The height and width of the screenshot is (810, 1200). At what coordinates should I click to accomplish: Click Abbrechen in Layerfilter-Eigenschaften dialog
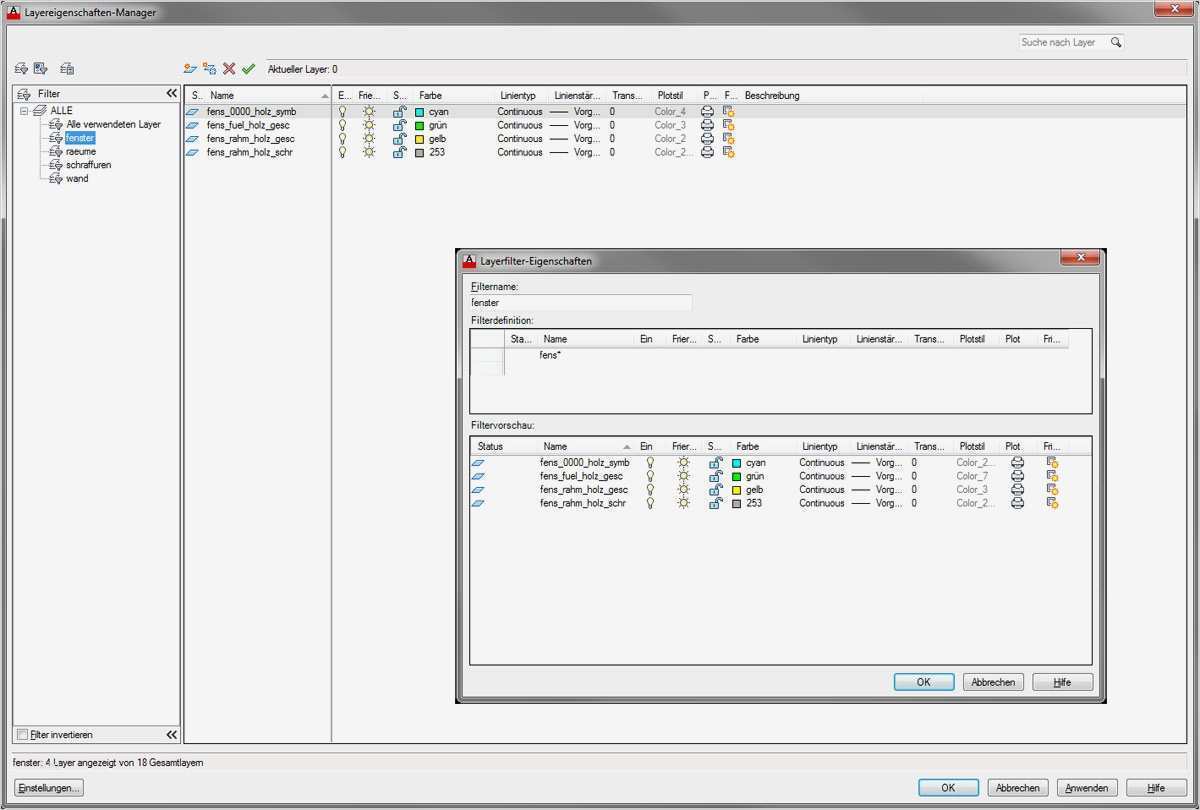tap(993, 682)
